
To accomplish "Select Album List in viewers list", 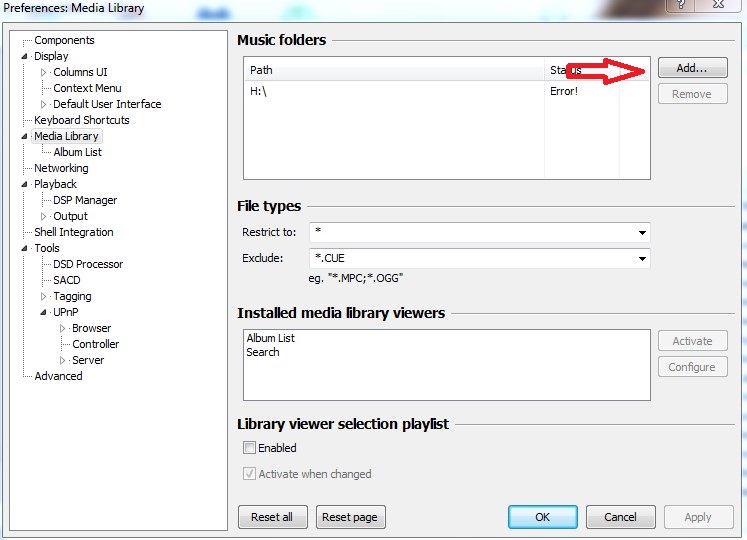I will [271, 338].
